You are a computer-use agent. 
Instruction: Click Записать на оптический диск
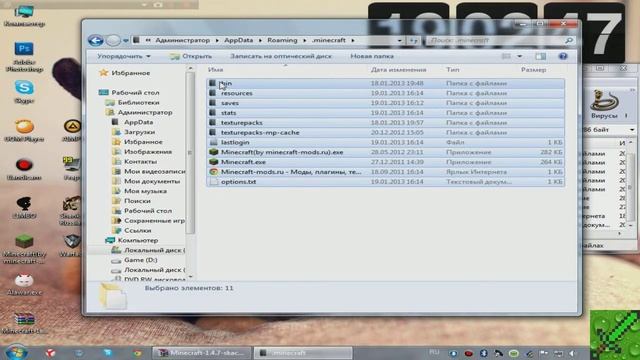(x=281, y=56)
